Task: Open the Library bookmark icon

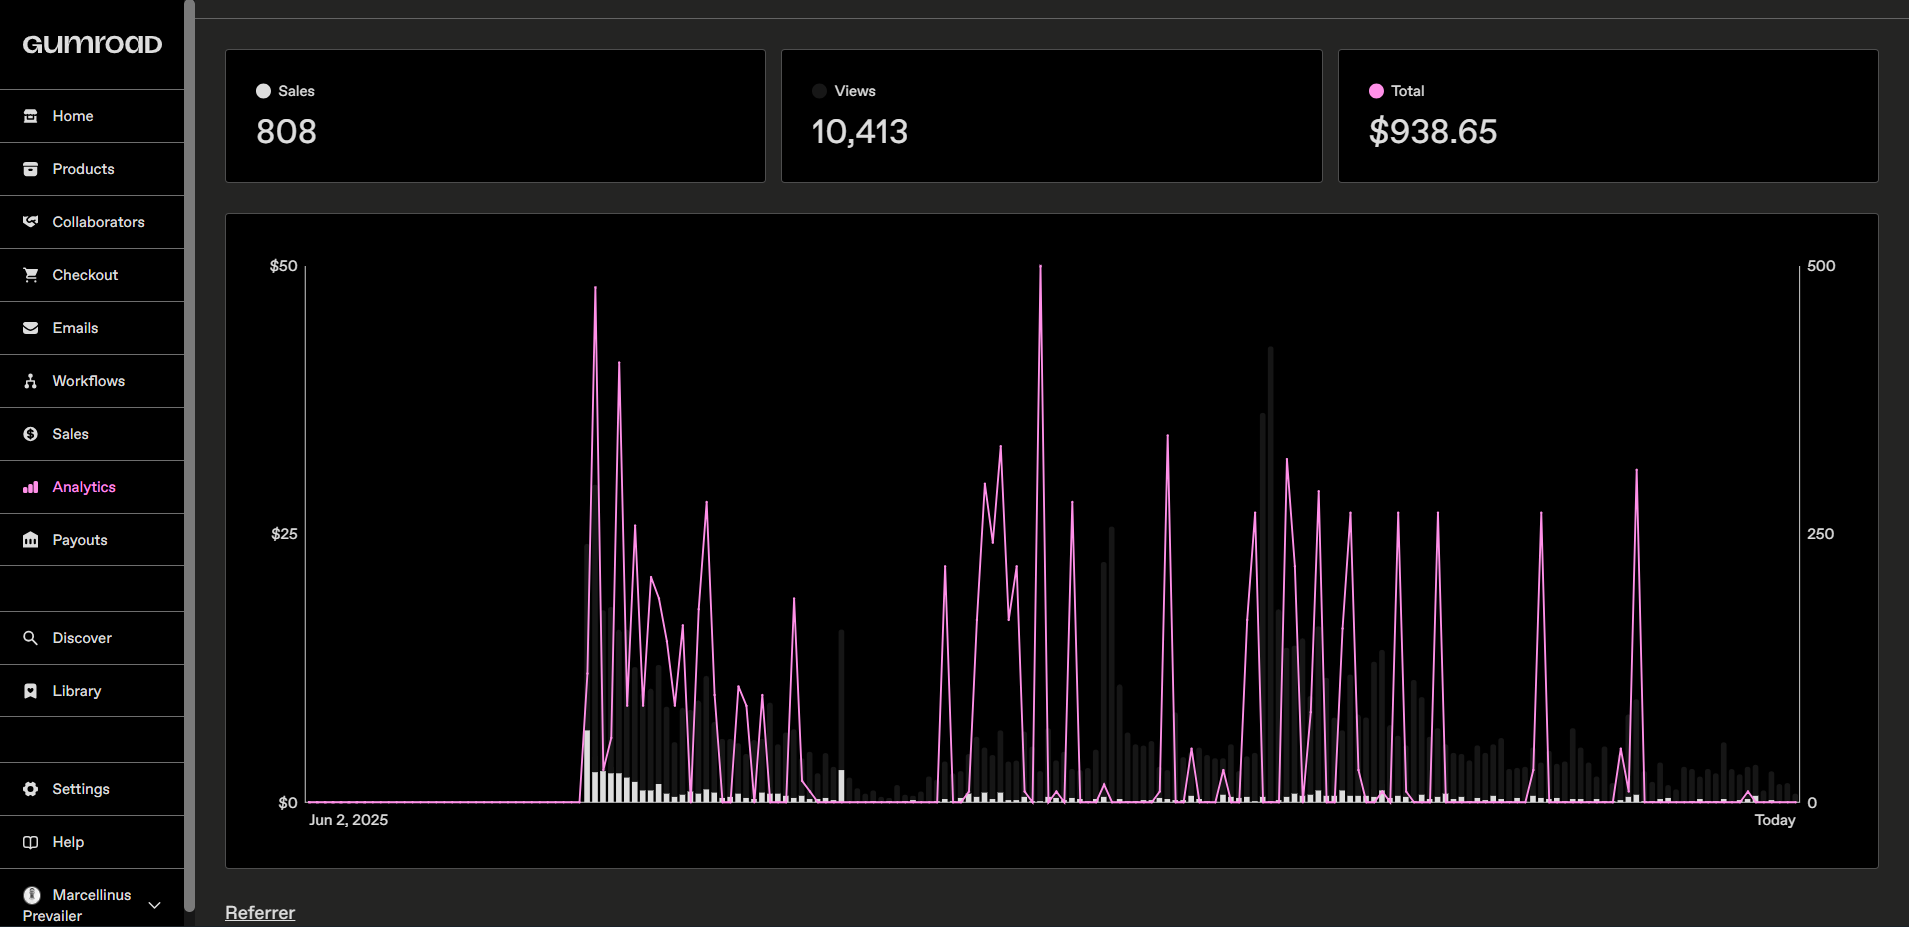Action: pos(31,691)
